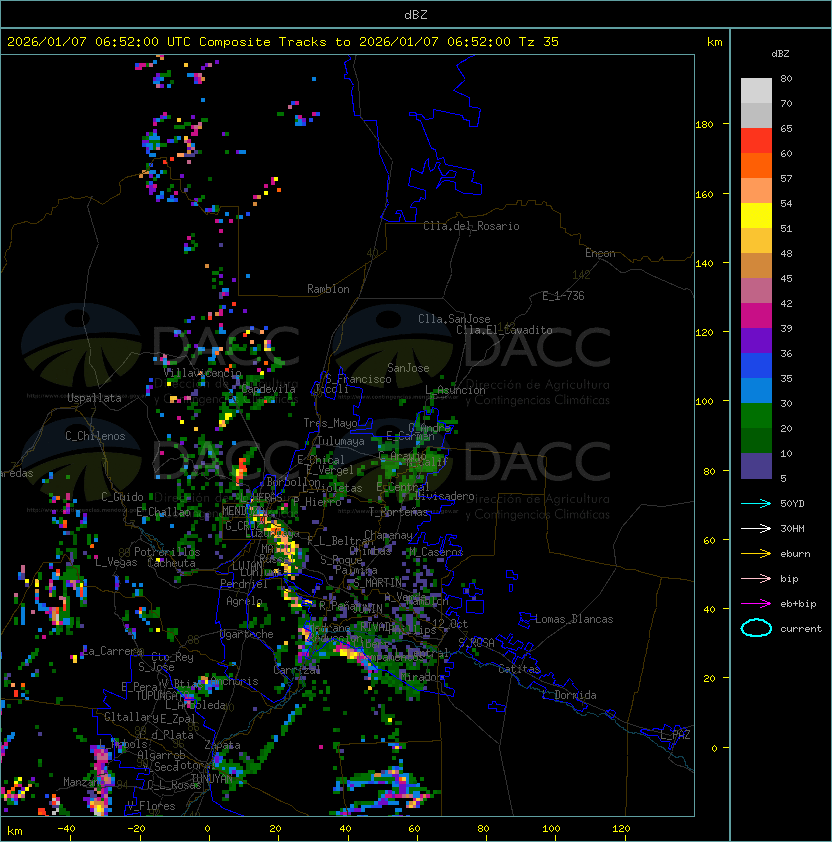The width and height of the screenshot is (832, 842).
Task: Select the '-20' tick on the bottom axis
Action: tap(136, 829)
